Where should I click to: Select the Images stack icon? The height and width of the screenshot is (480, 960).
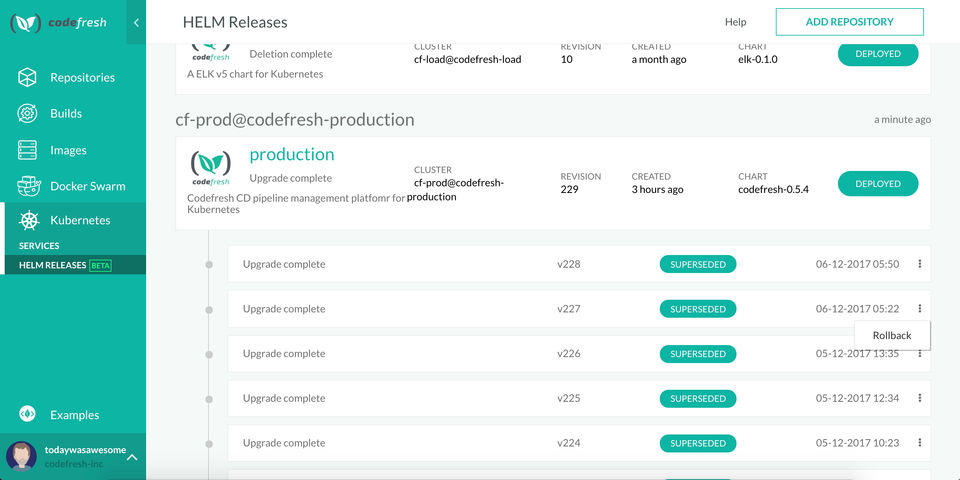[28, 150]
